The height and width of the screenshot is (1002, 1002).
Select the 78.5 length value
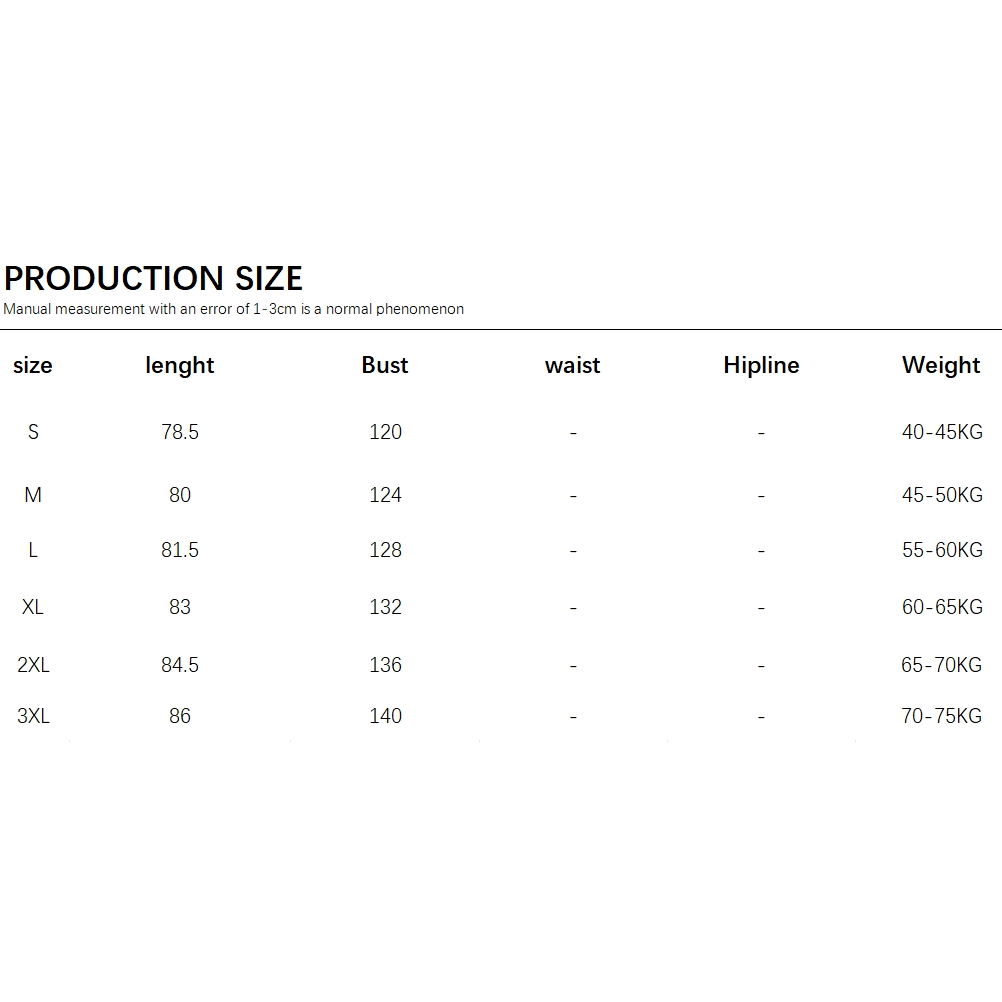pos(180,432)
